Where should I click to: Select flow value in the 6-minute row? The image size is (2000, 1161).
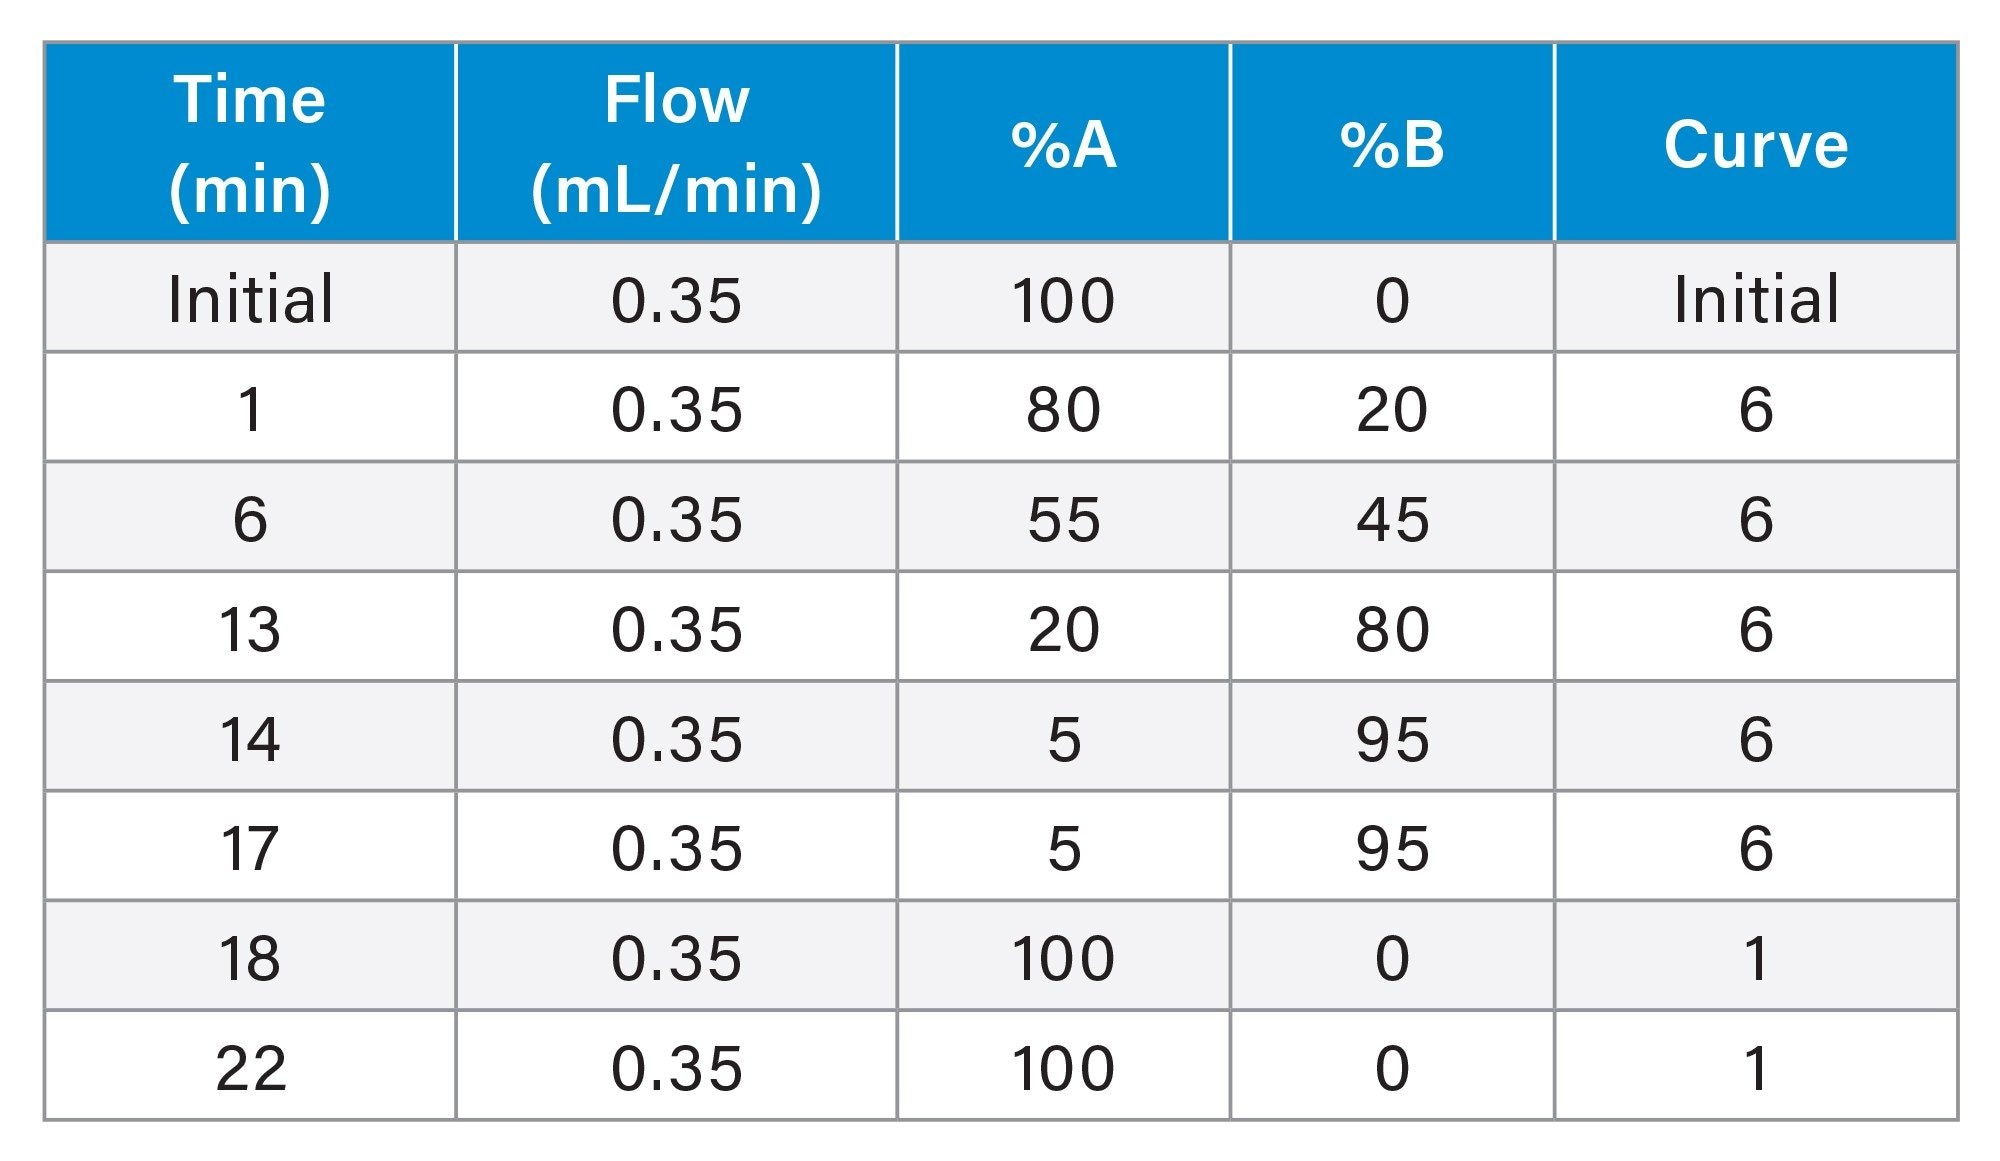point(676,519)
